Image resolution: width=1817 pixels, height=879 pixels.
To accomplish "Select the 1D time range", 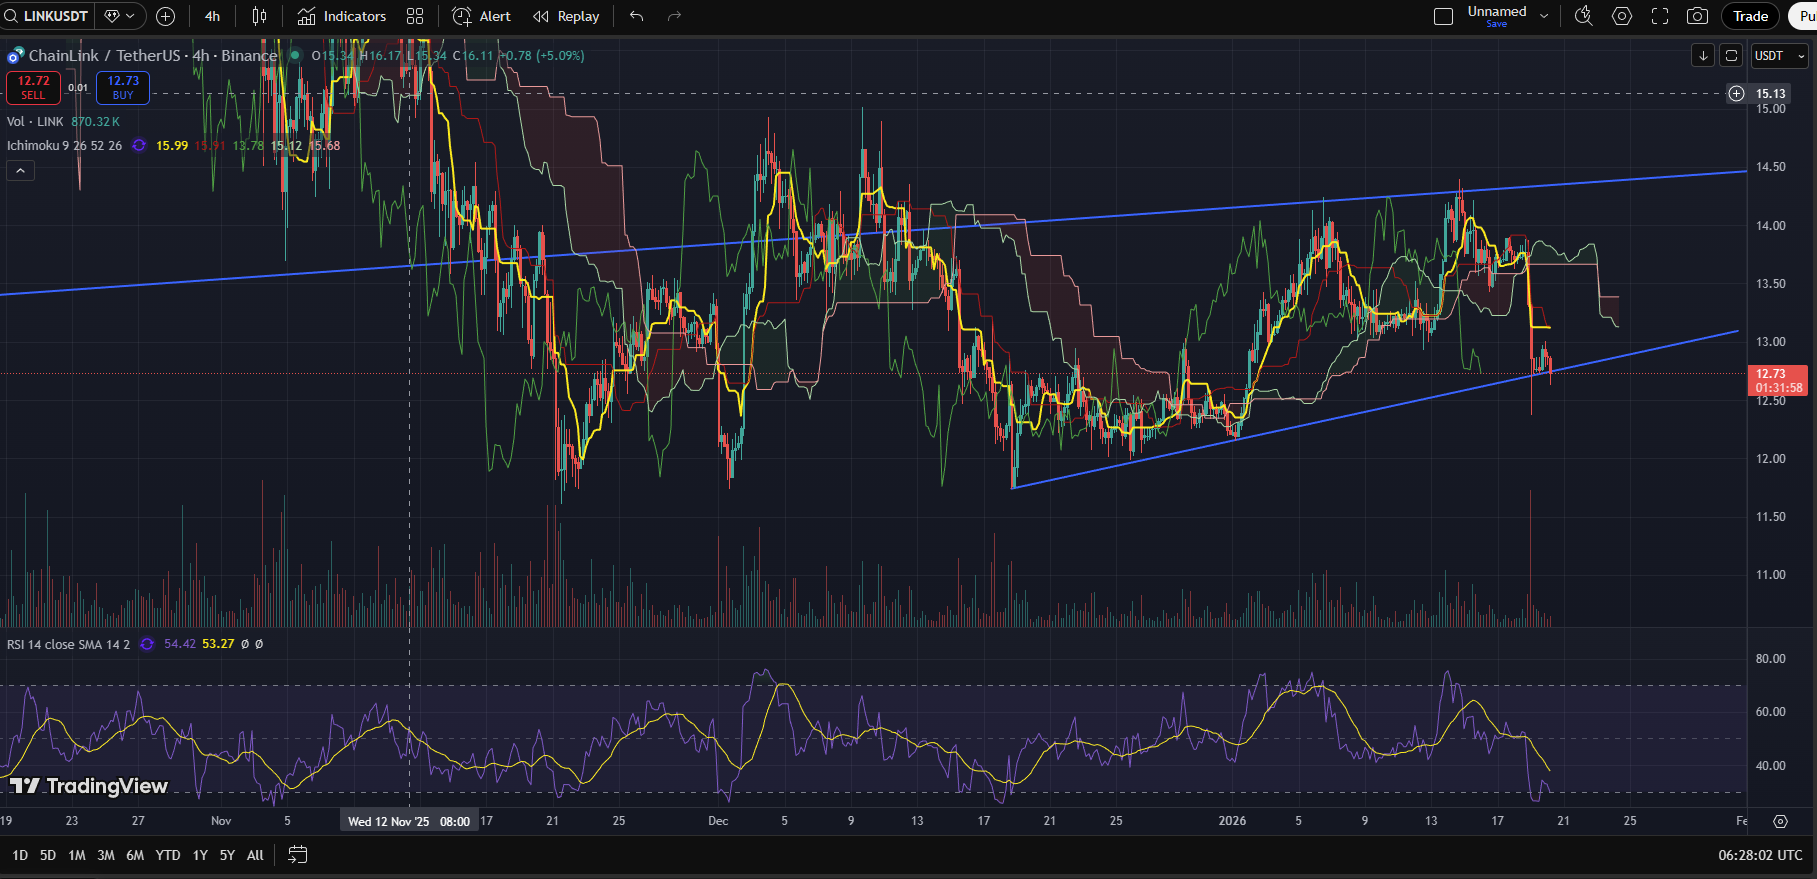I will (20, 855).
